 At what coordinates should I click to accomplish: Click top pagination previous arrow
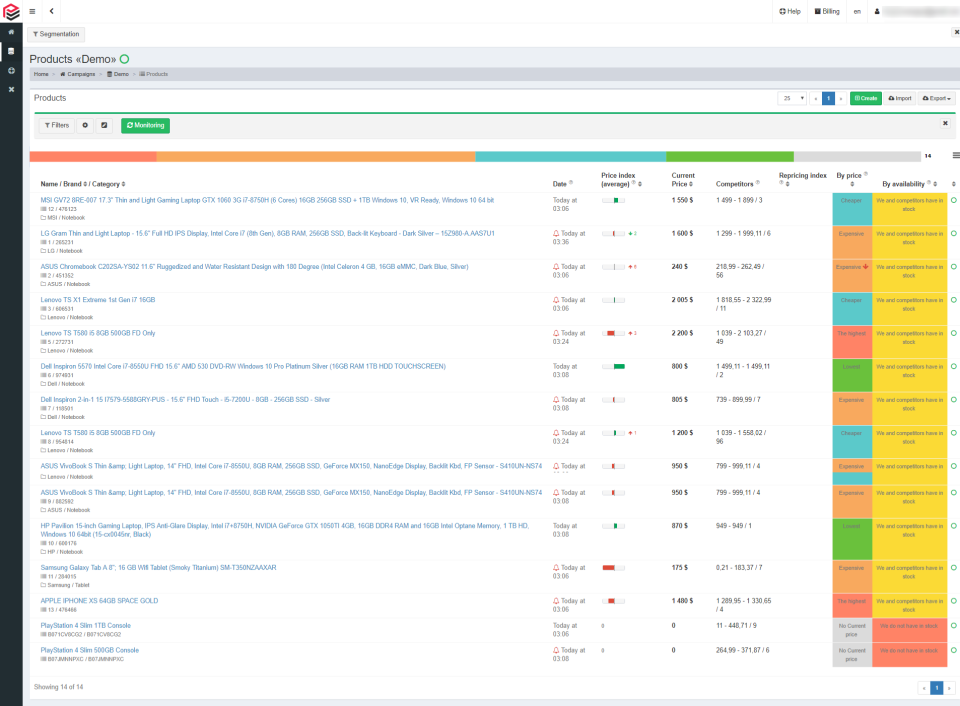pos(816,99)
